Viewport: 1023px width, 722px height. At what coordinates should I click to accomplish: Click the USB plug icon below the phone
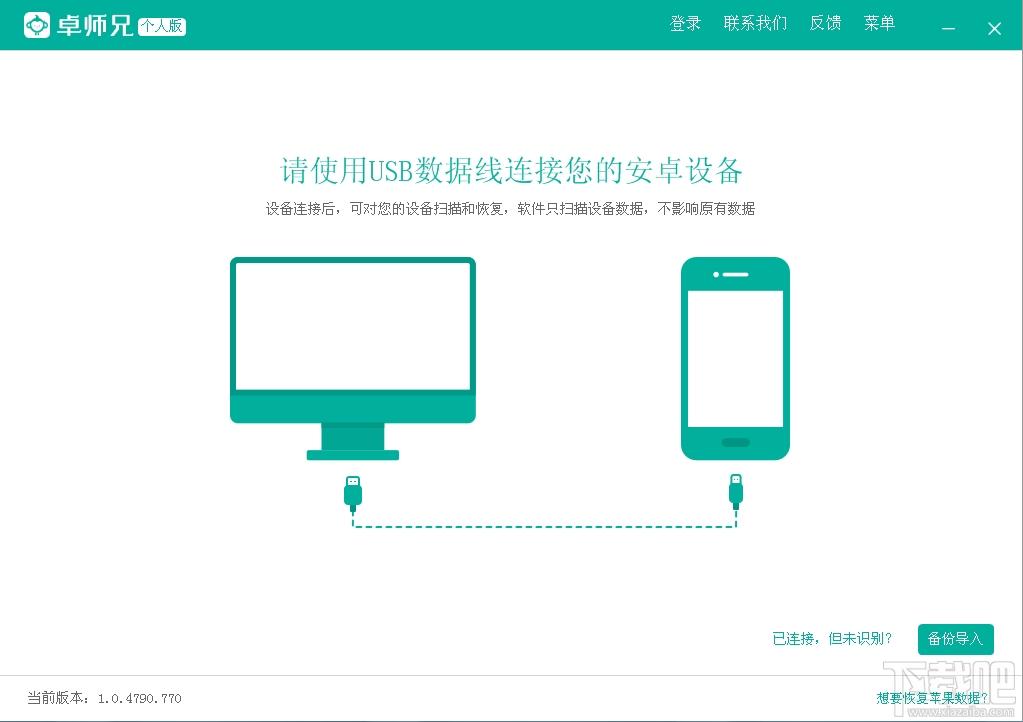pyautogui.click(x=736, y=492)
